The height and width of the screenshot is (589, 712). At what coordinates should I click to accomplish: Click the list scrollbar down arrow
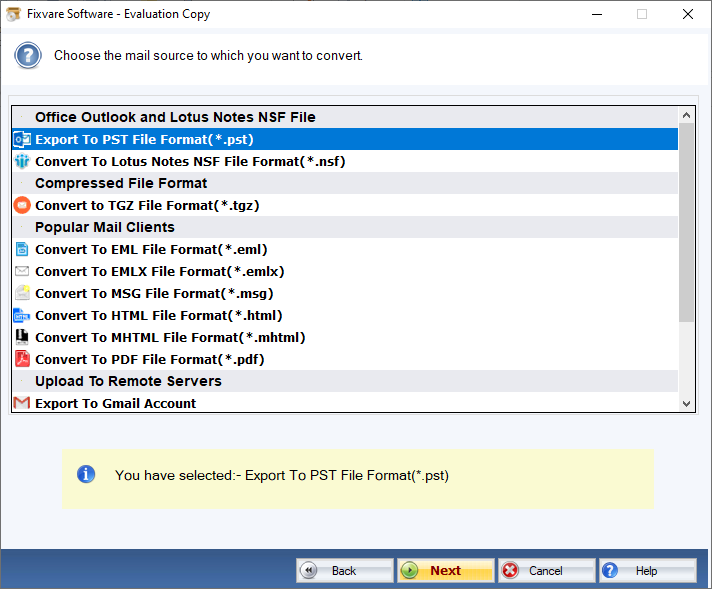686,403
